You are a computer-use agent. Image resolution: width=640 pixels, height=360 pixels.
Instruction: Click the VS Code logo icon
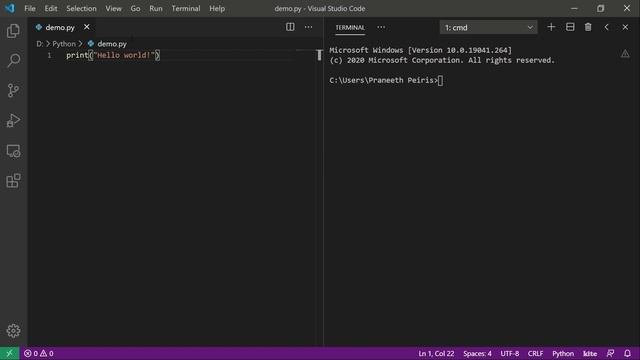click(10, 8)
